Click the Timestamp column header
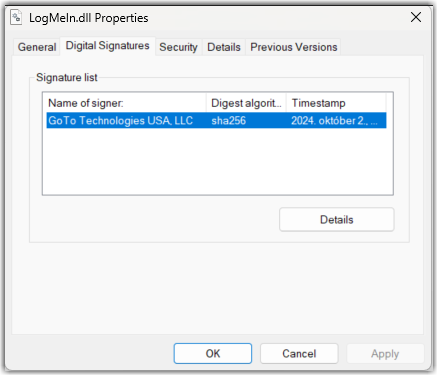 point(336,103)
